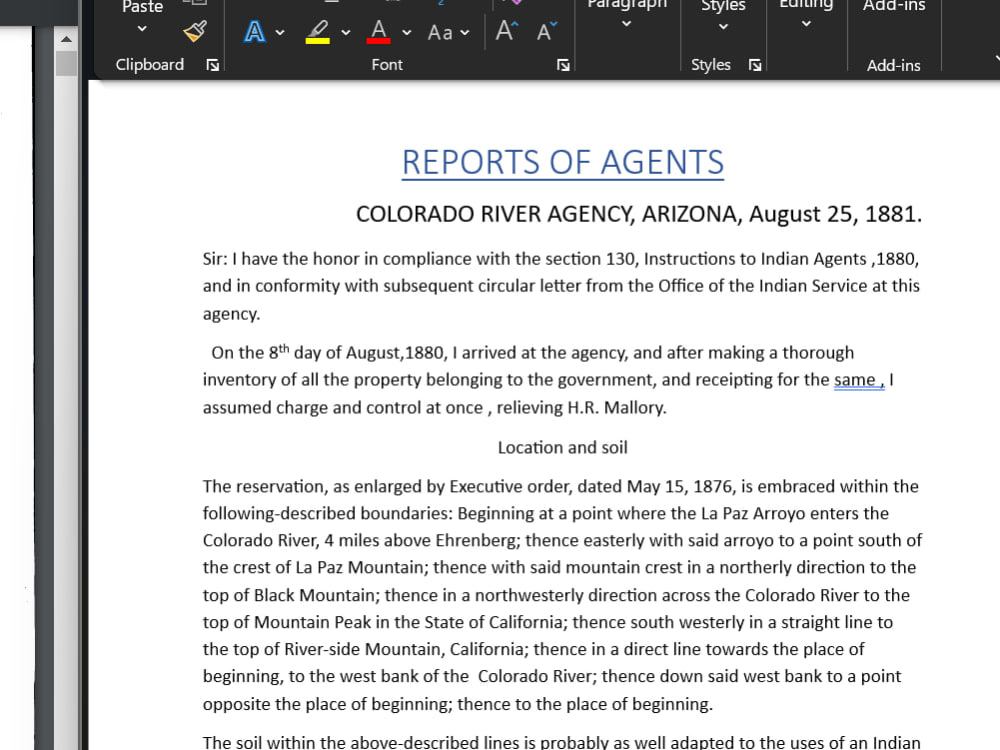
Task: Click text "Colorado River, 4 miles above Ehrenberg"
Action: pos(361,541)
